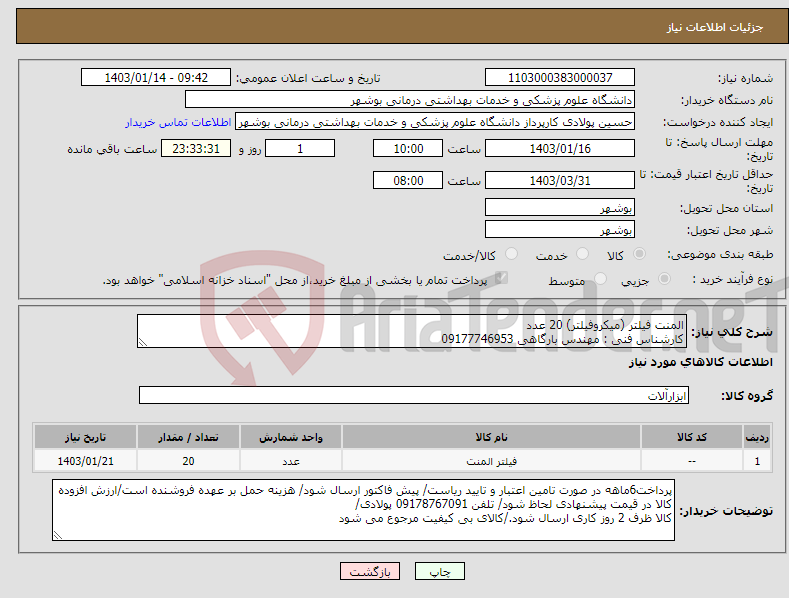Image resolution: width=789 pixels, height=598 pixels.
Task: Click the goods group field ابزارآلات
Action: [x=414, y=395]
